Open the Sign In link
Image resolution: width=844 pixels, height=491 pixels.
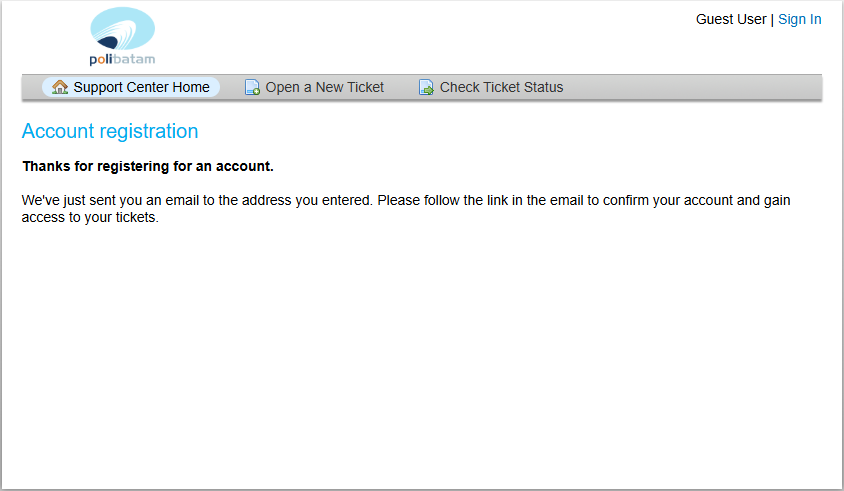coord(800,19)
